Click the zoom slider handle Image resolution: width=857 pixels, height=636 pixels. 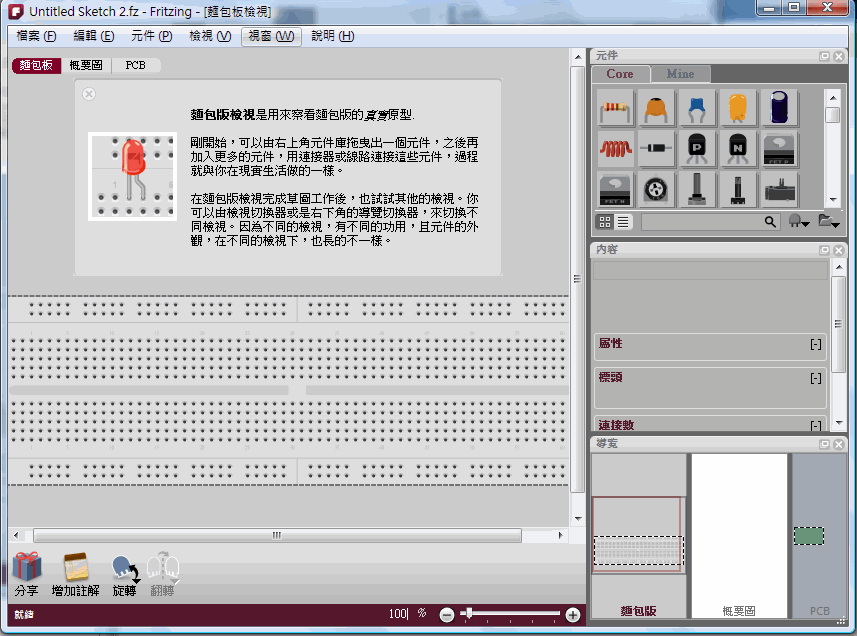468,613
